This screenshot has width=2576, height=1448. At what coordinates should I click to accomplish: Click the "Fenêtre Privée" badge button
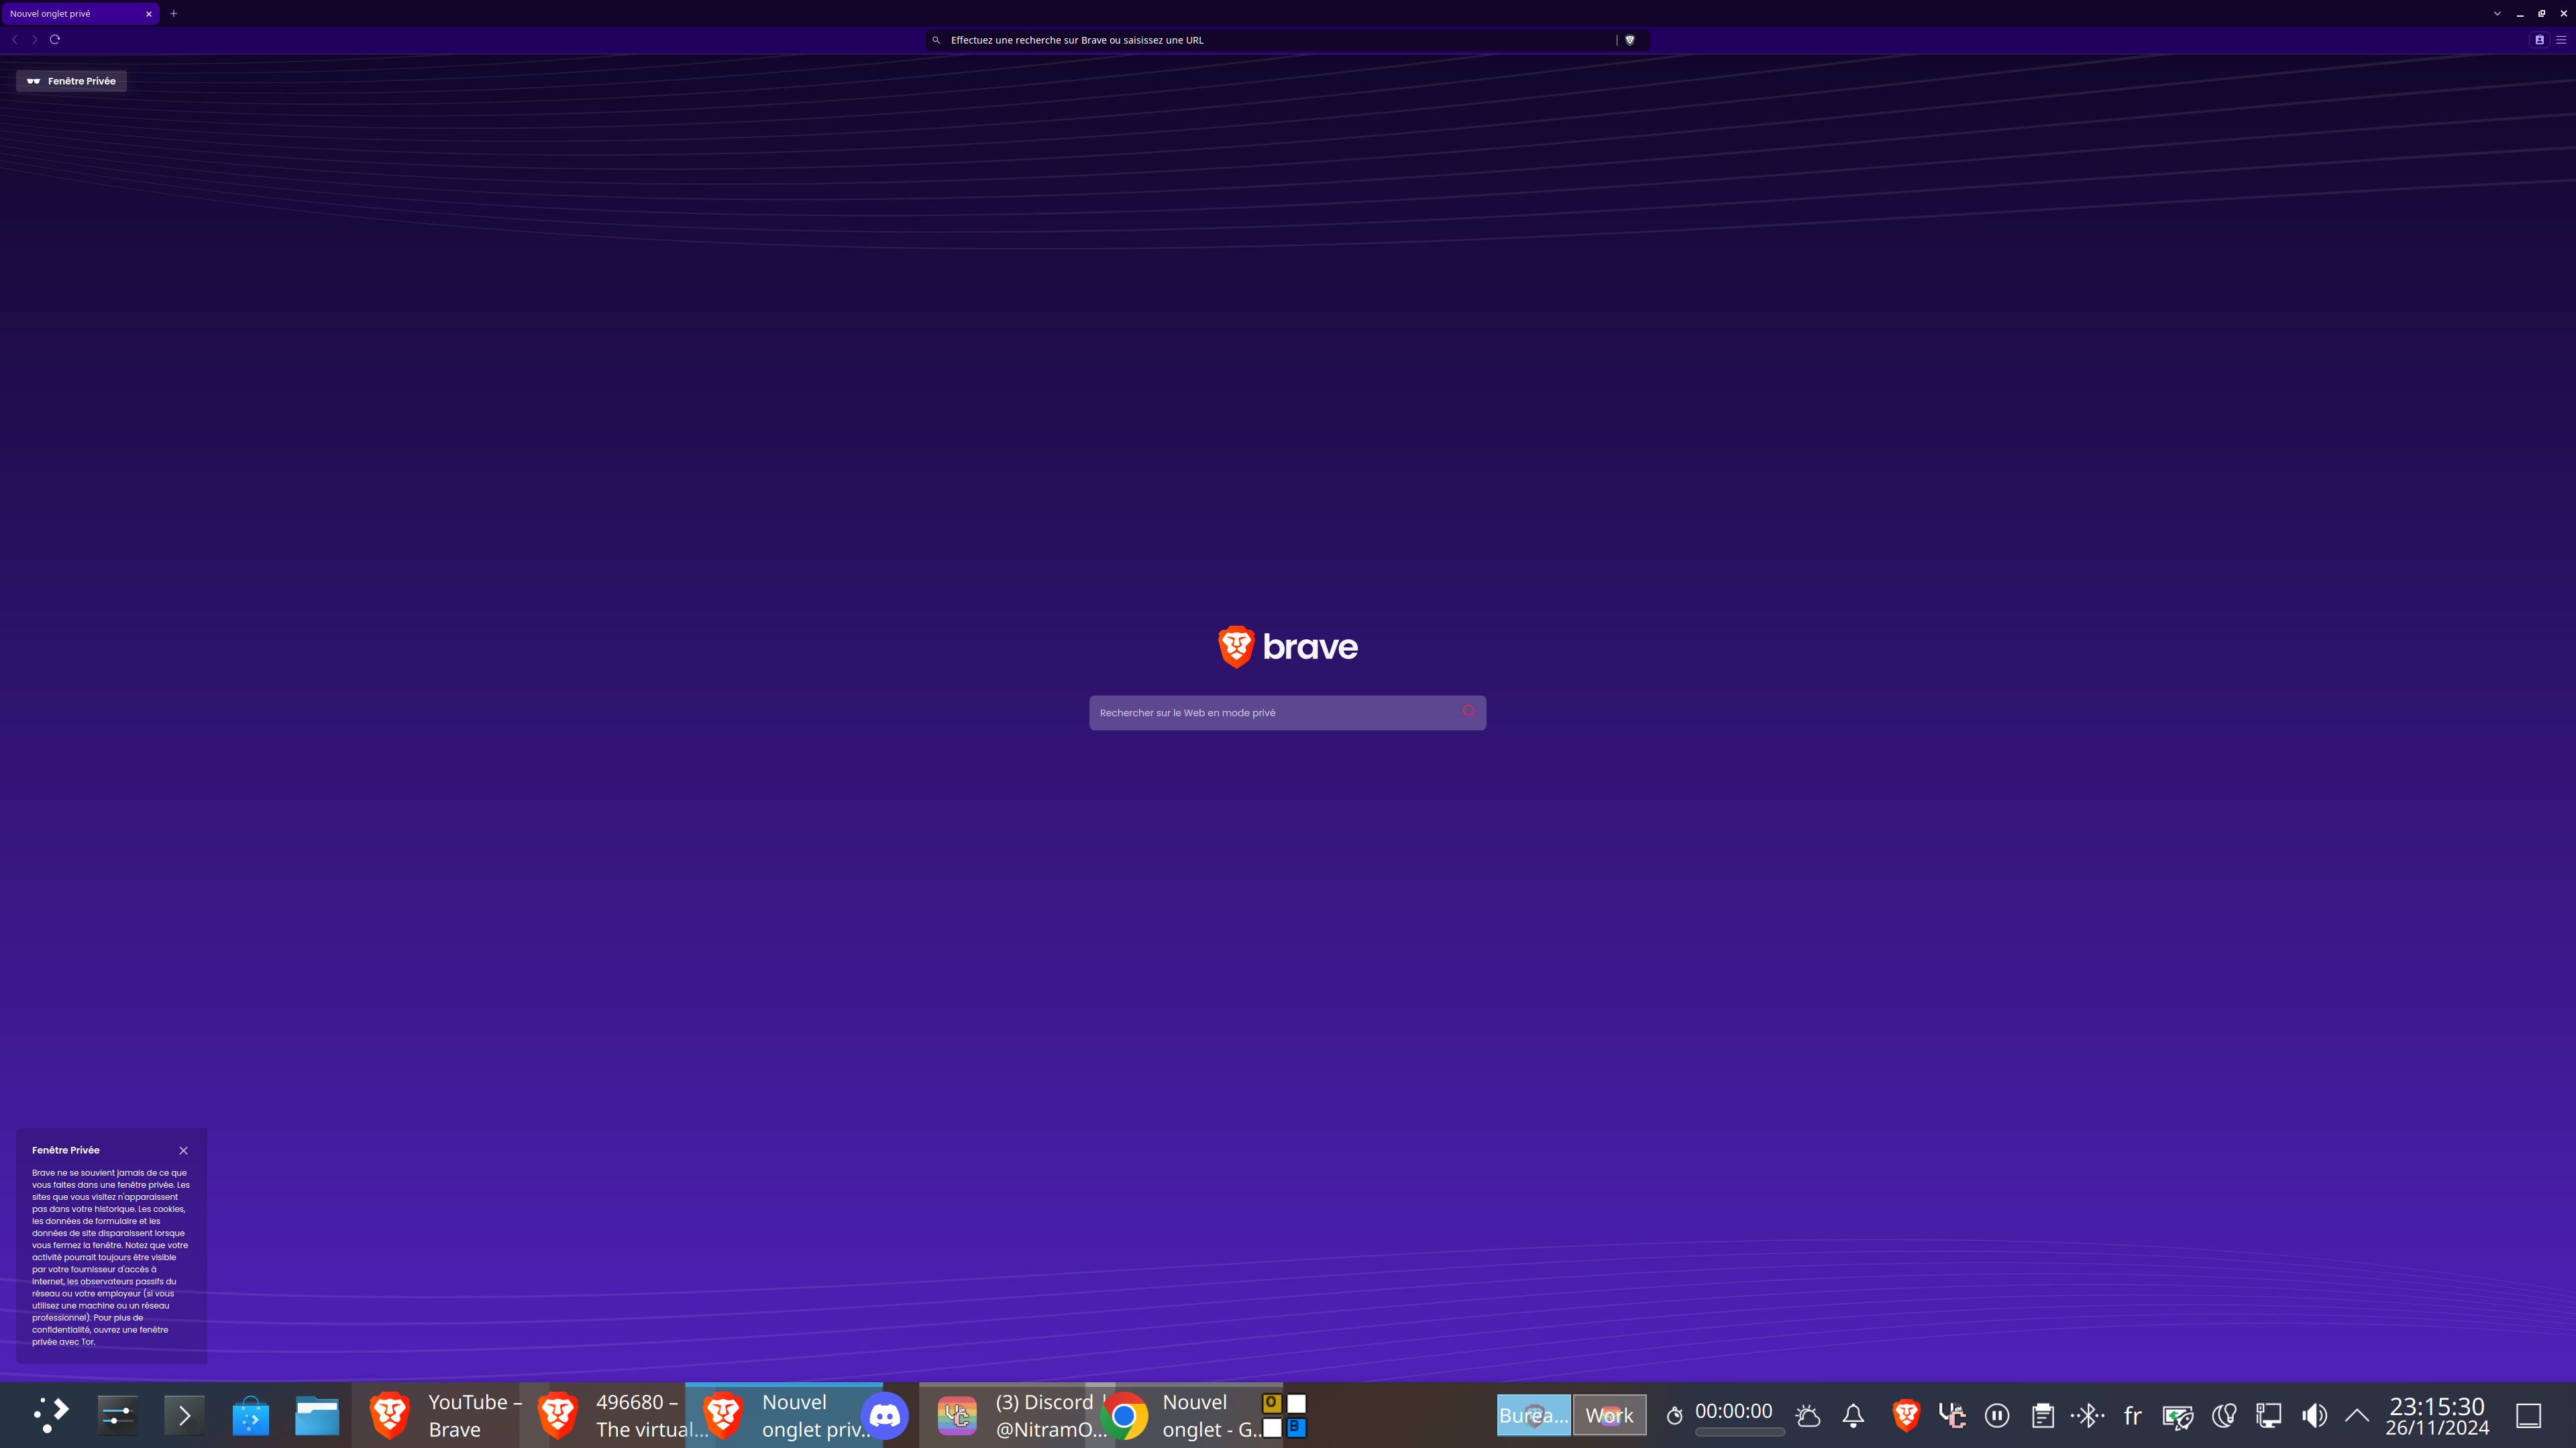coord(71,81)
